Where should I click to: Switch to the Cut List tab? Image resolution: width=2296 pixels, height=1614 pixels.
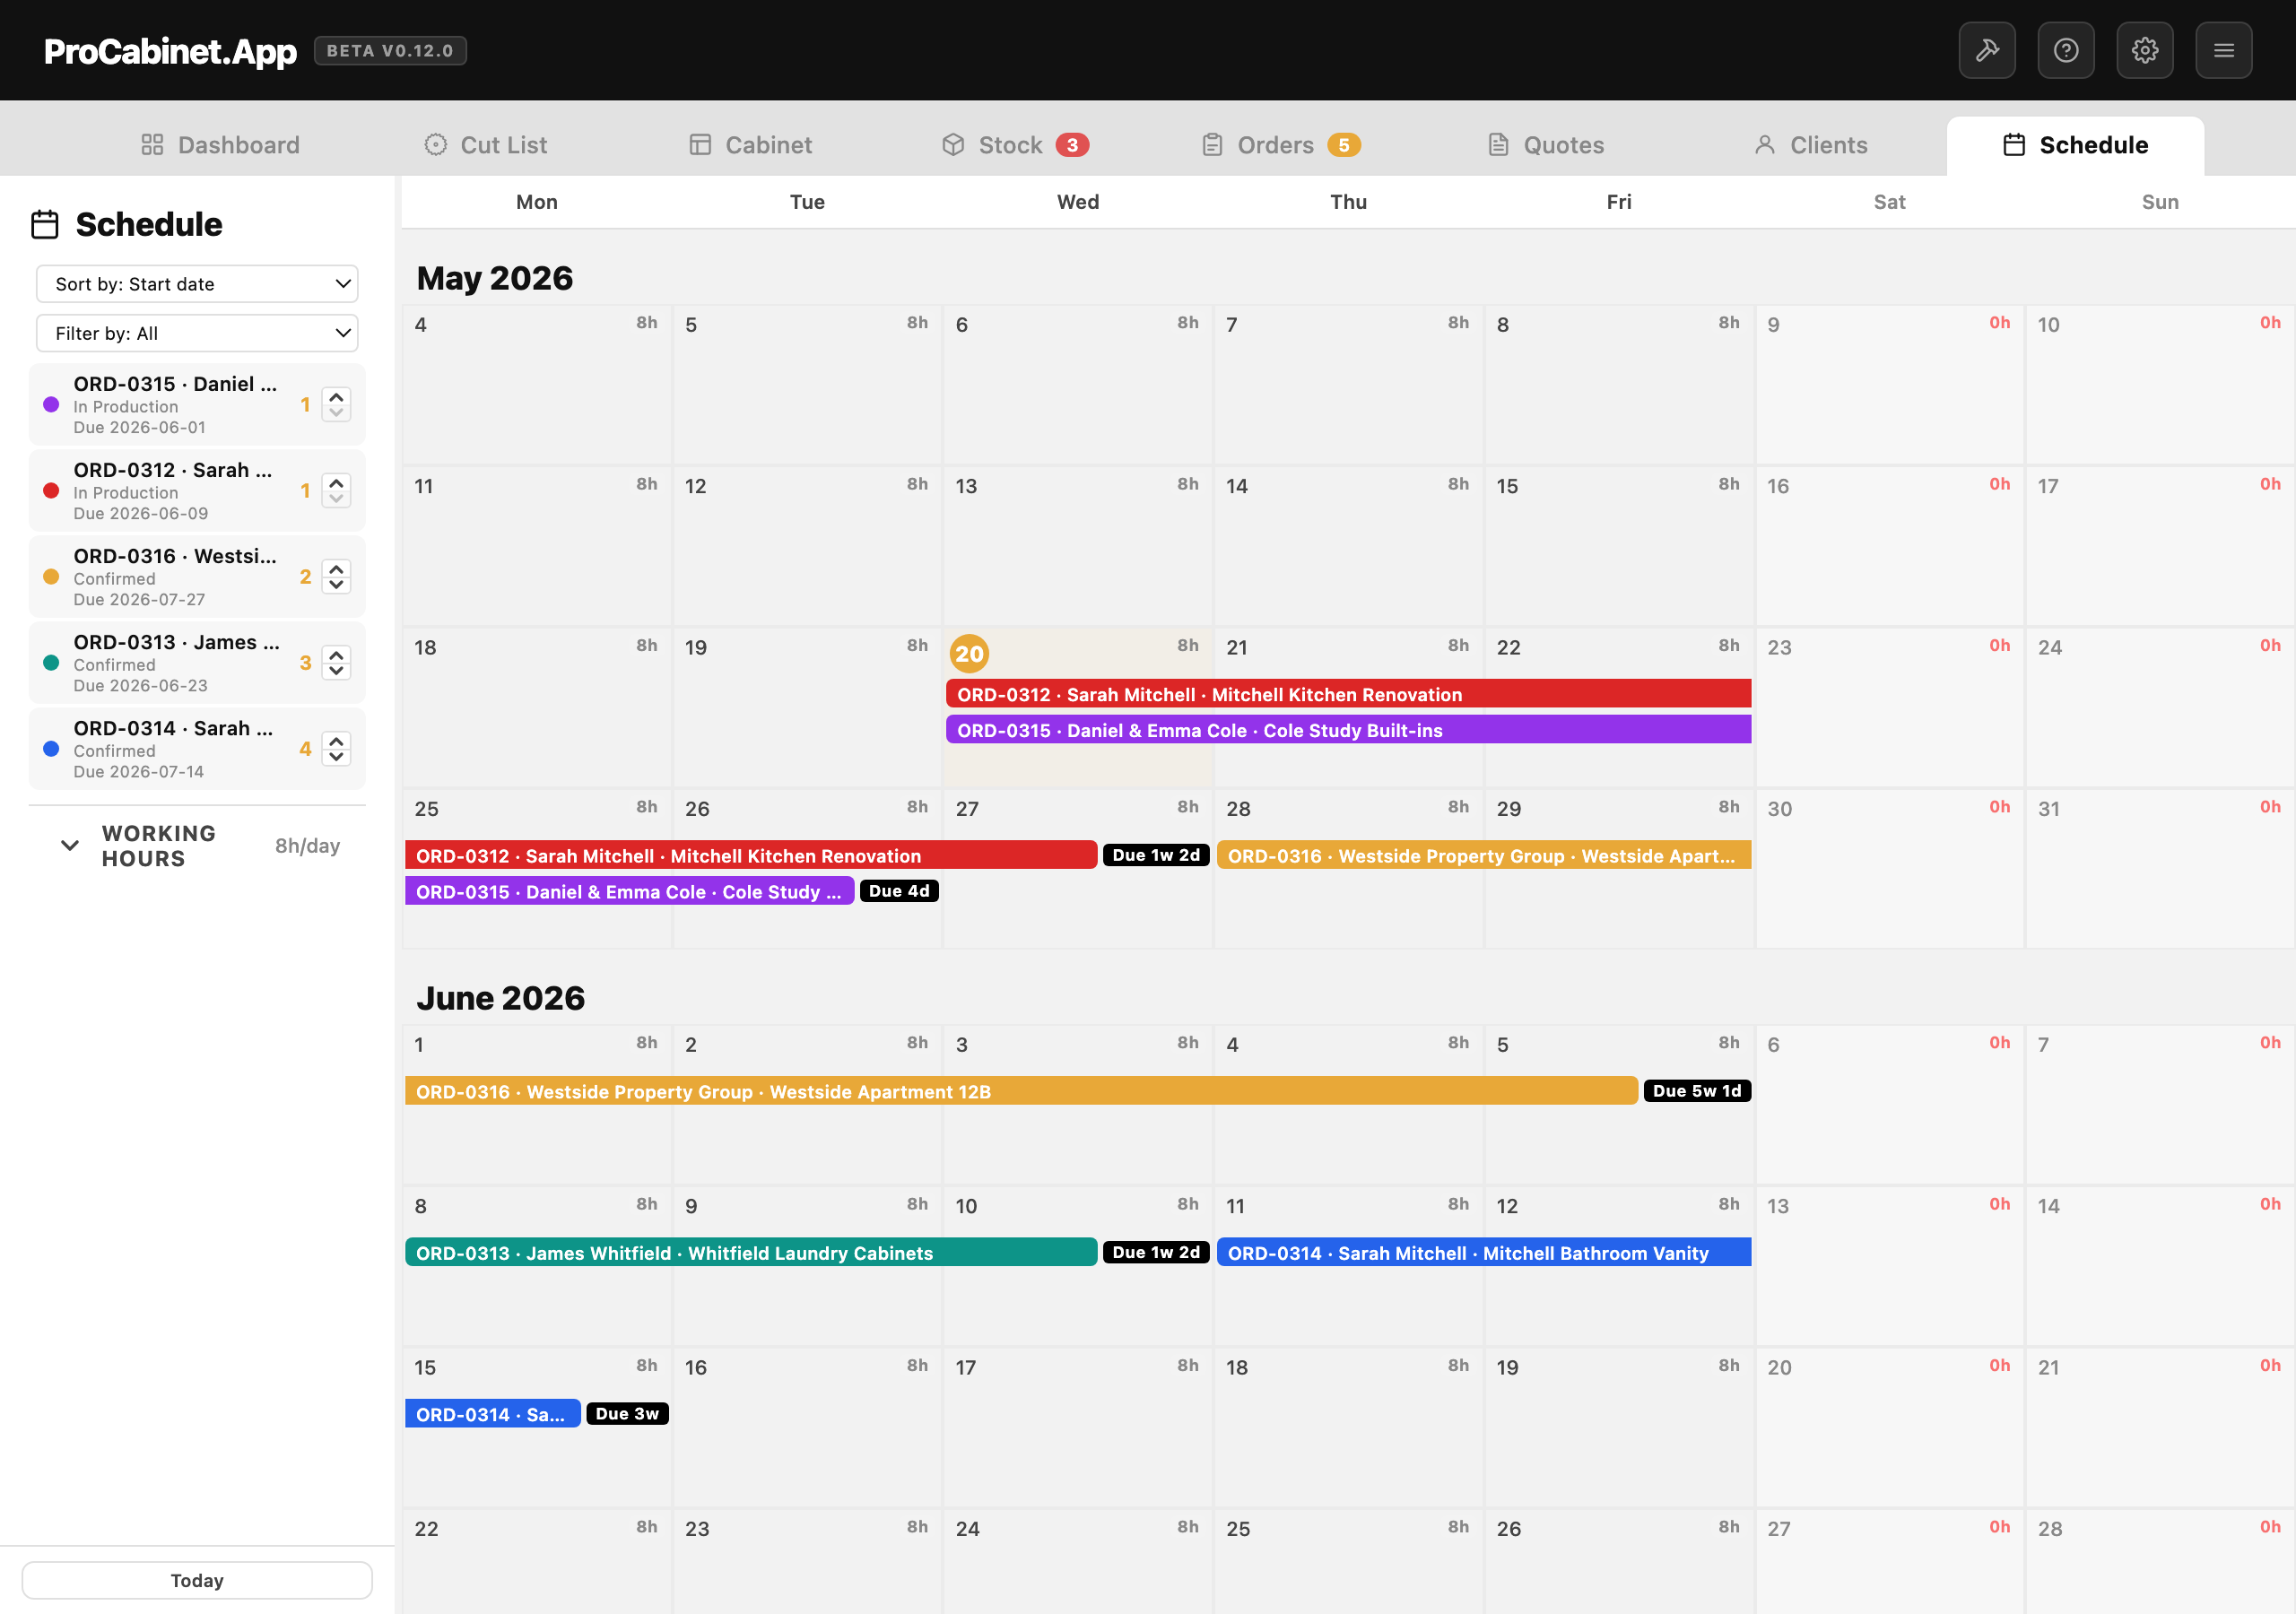pyautogui.click(x=486, y=145)
